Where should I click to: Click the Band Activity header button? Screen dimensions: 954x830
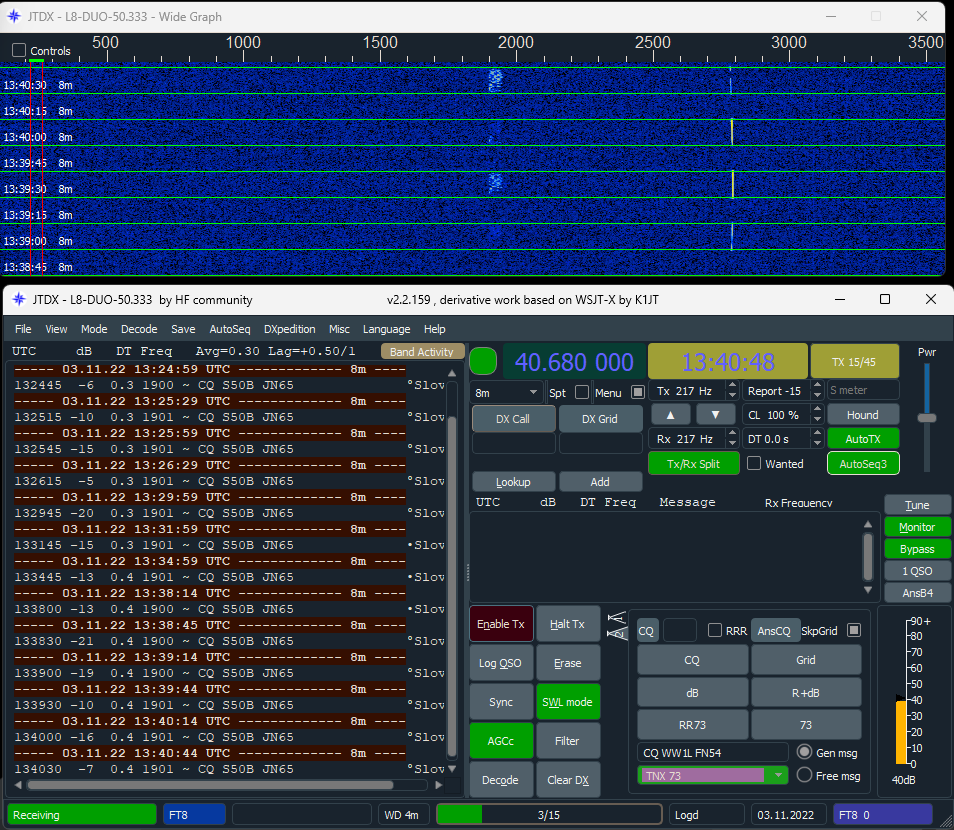422,352
